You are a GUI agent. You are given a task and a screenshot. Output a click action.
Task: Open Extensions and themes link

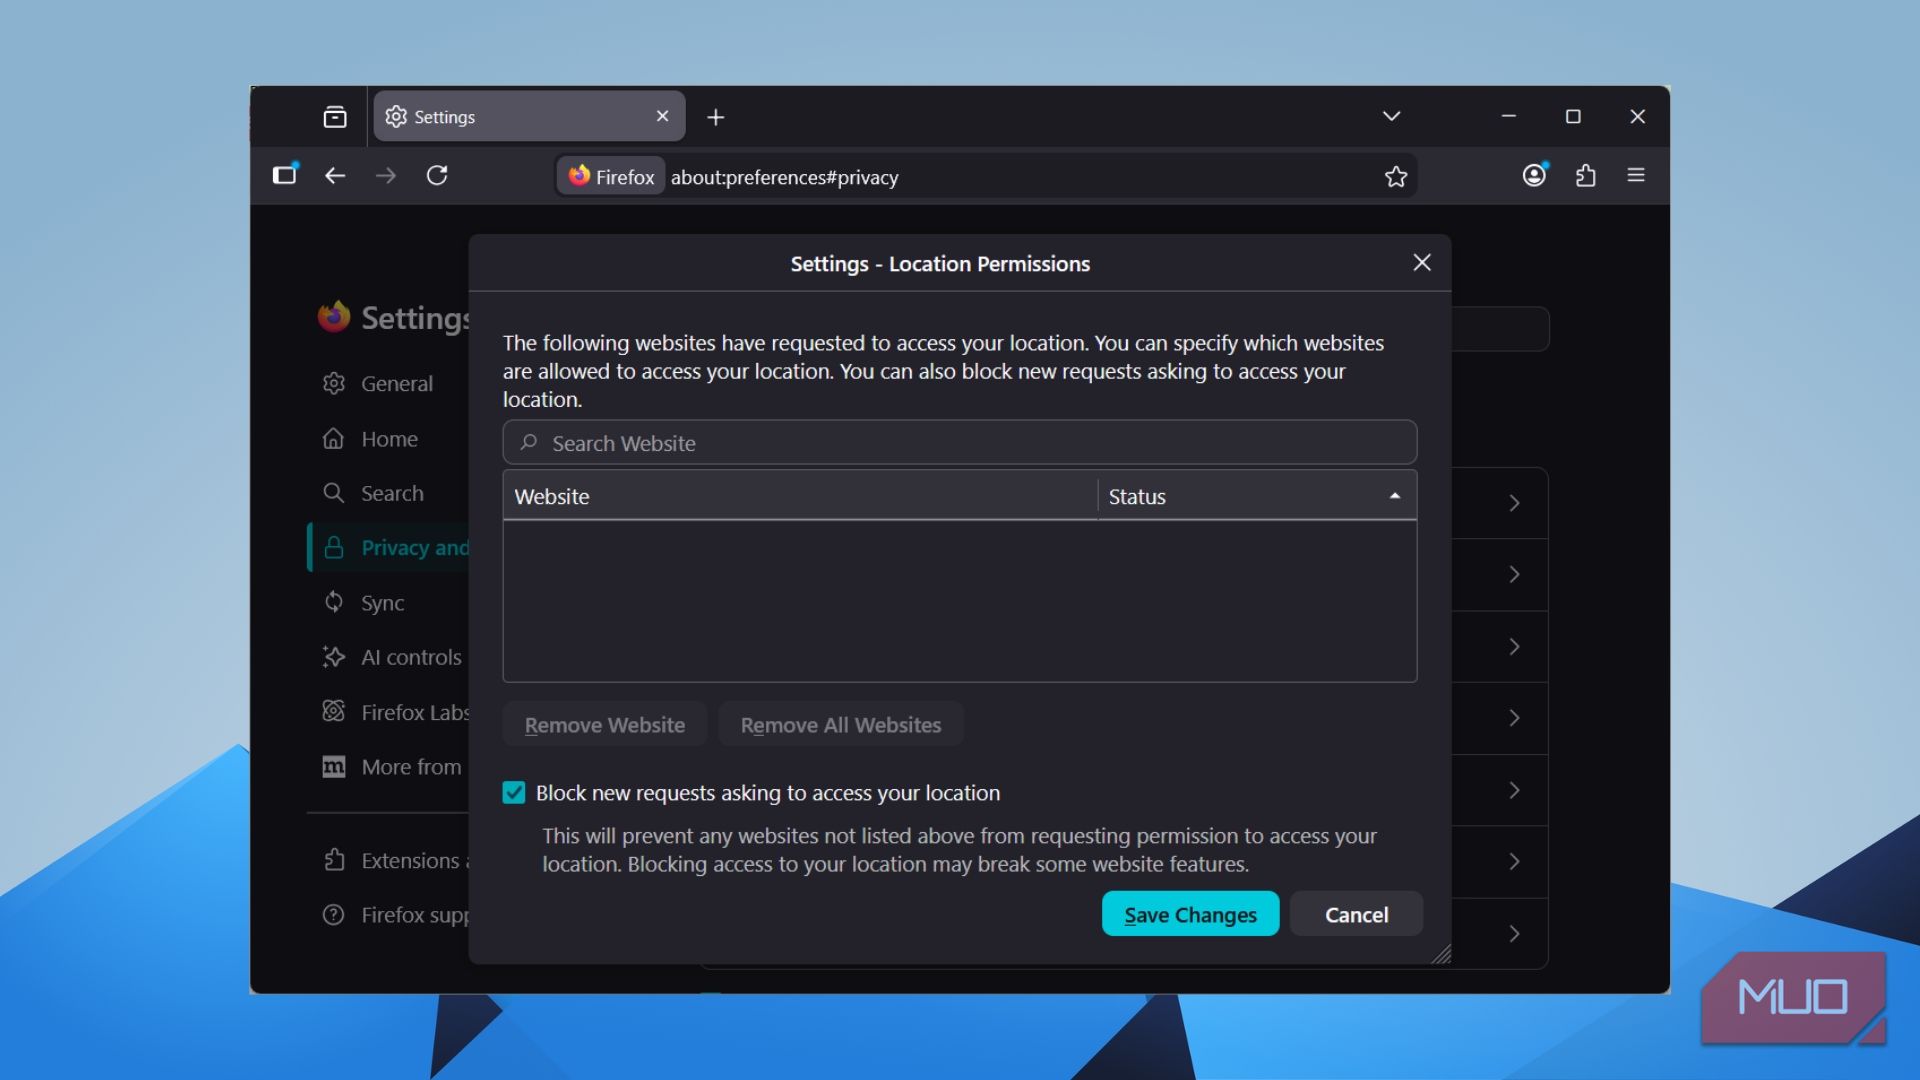[388, 860]
